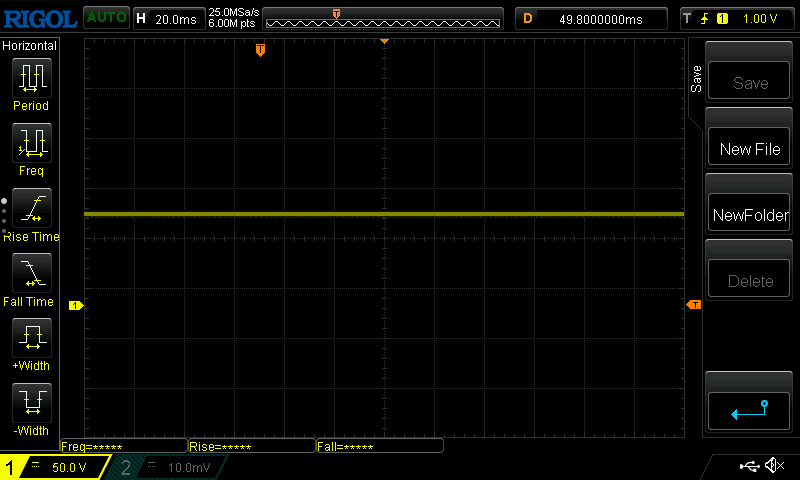Click the trigger position T marker on waveform

(260, 50)
